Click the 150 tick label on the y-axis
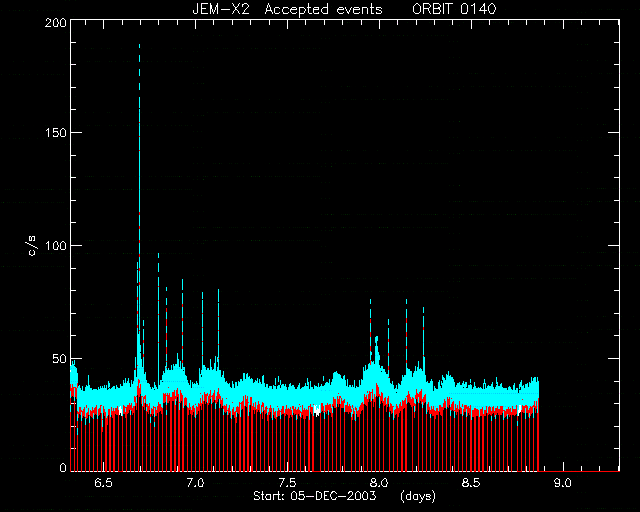The image size is (640, 512). [56, 133]
